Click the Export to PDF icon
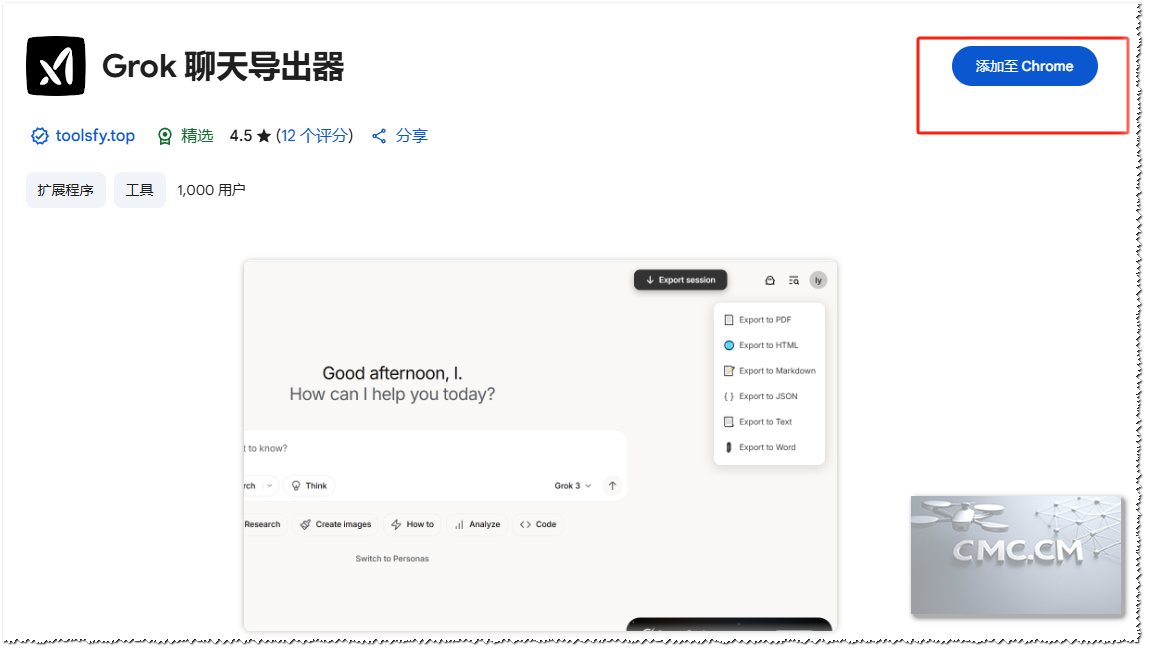The width and height of the screenshot is (1151, 653). click(x=729, y=320)
